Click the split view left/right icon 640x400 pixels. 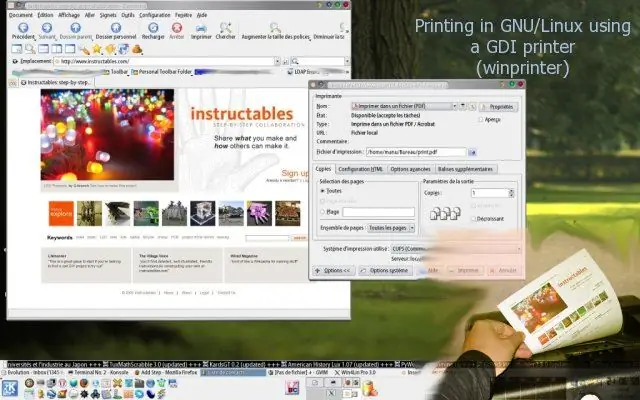57,49
